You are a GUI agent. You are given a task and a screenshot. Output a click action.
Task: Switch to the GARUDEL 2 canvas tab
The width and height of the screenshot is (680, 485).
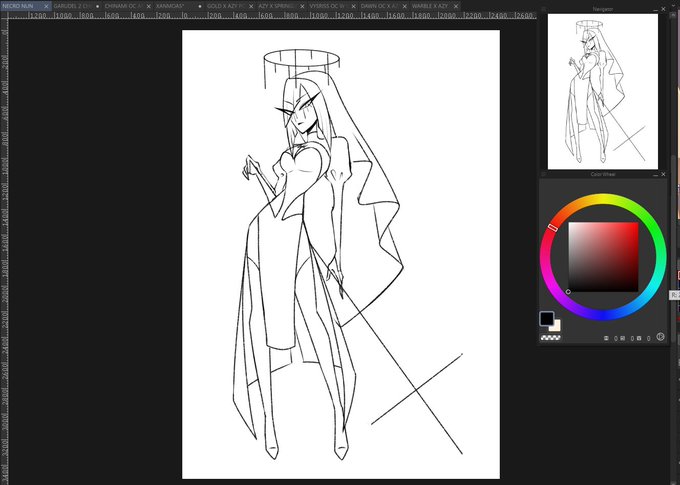pyautogui.click(x=72, y=6)
